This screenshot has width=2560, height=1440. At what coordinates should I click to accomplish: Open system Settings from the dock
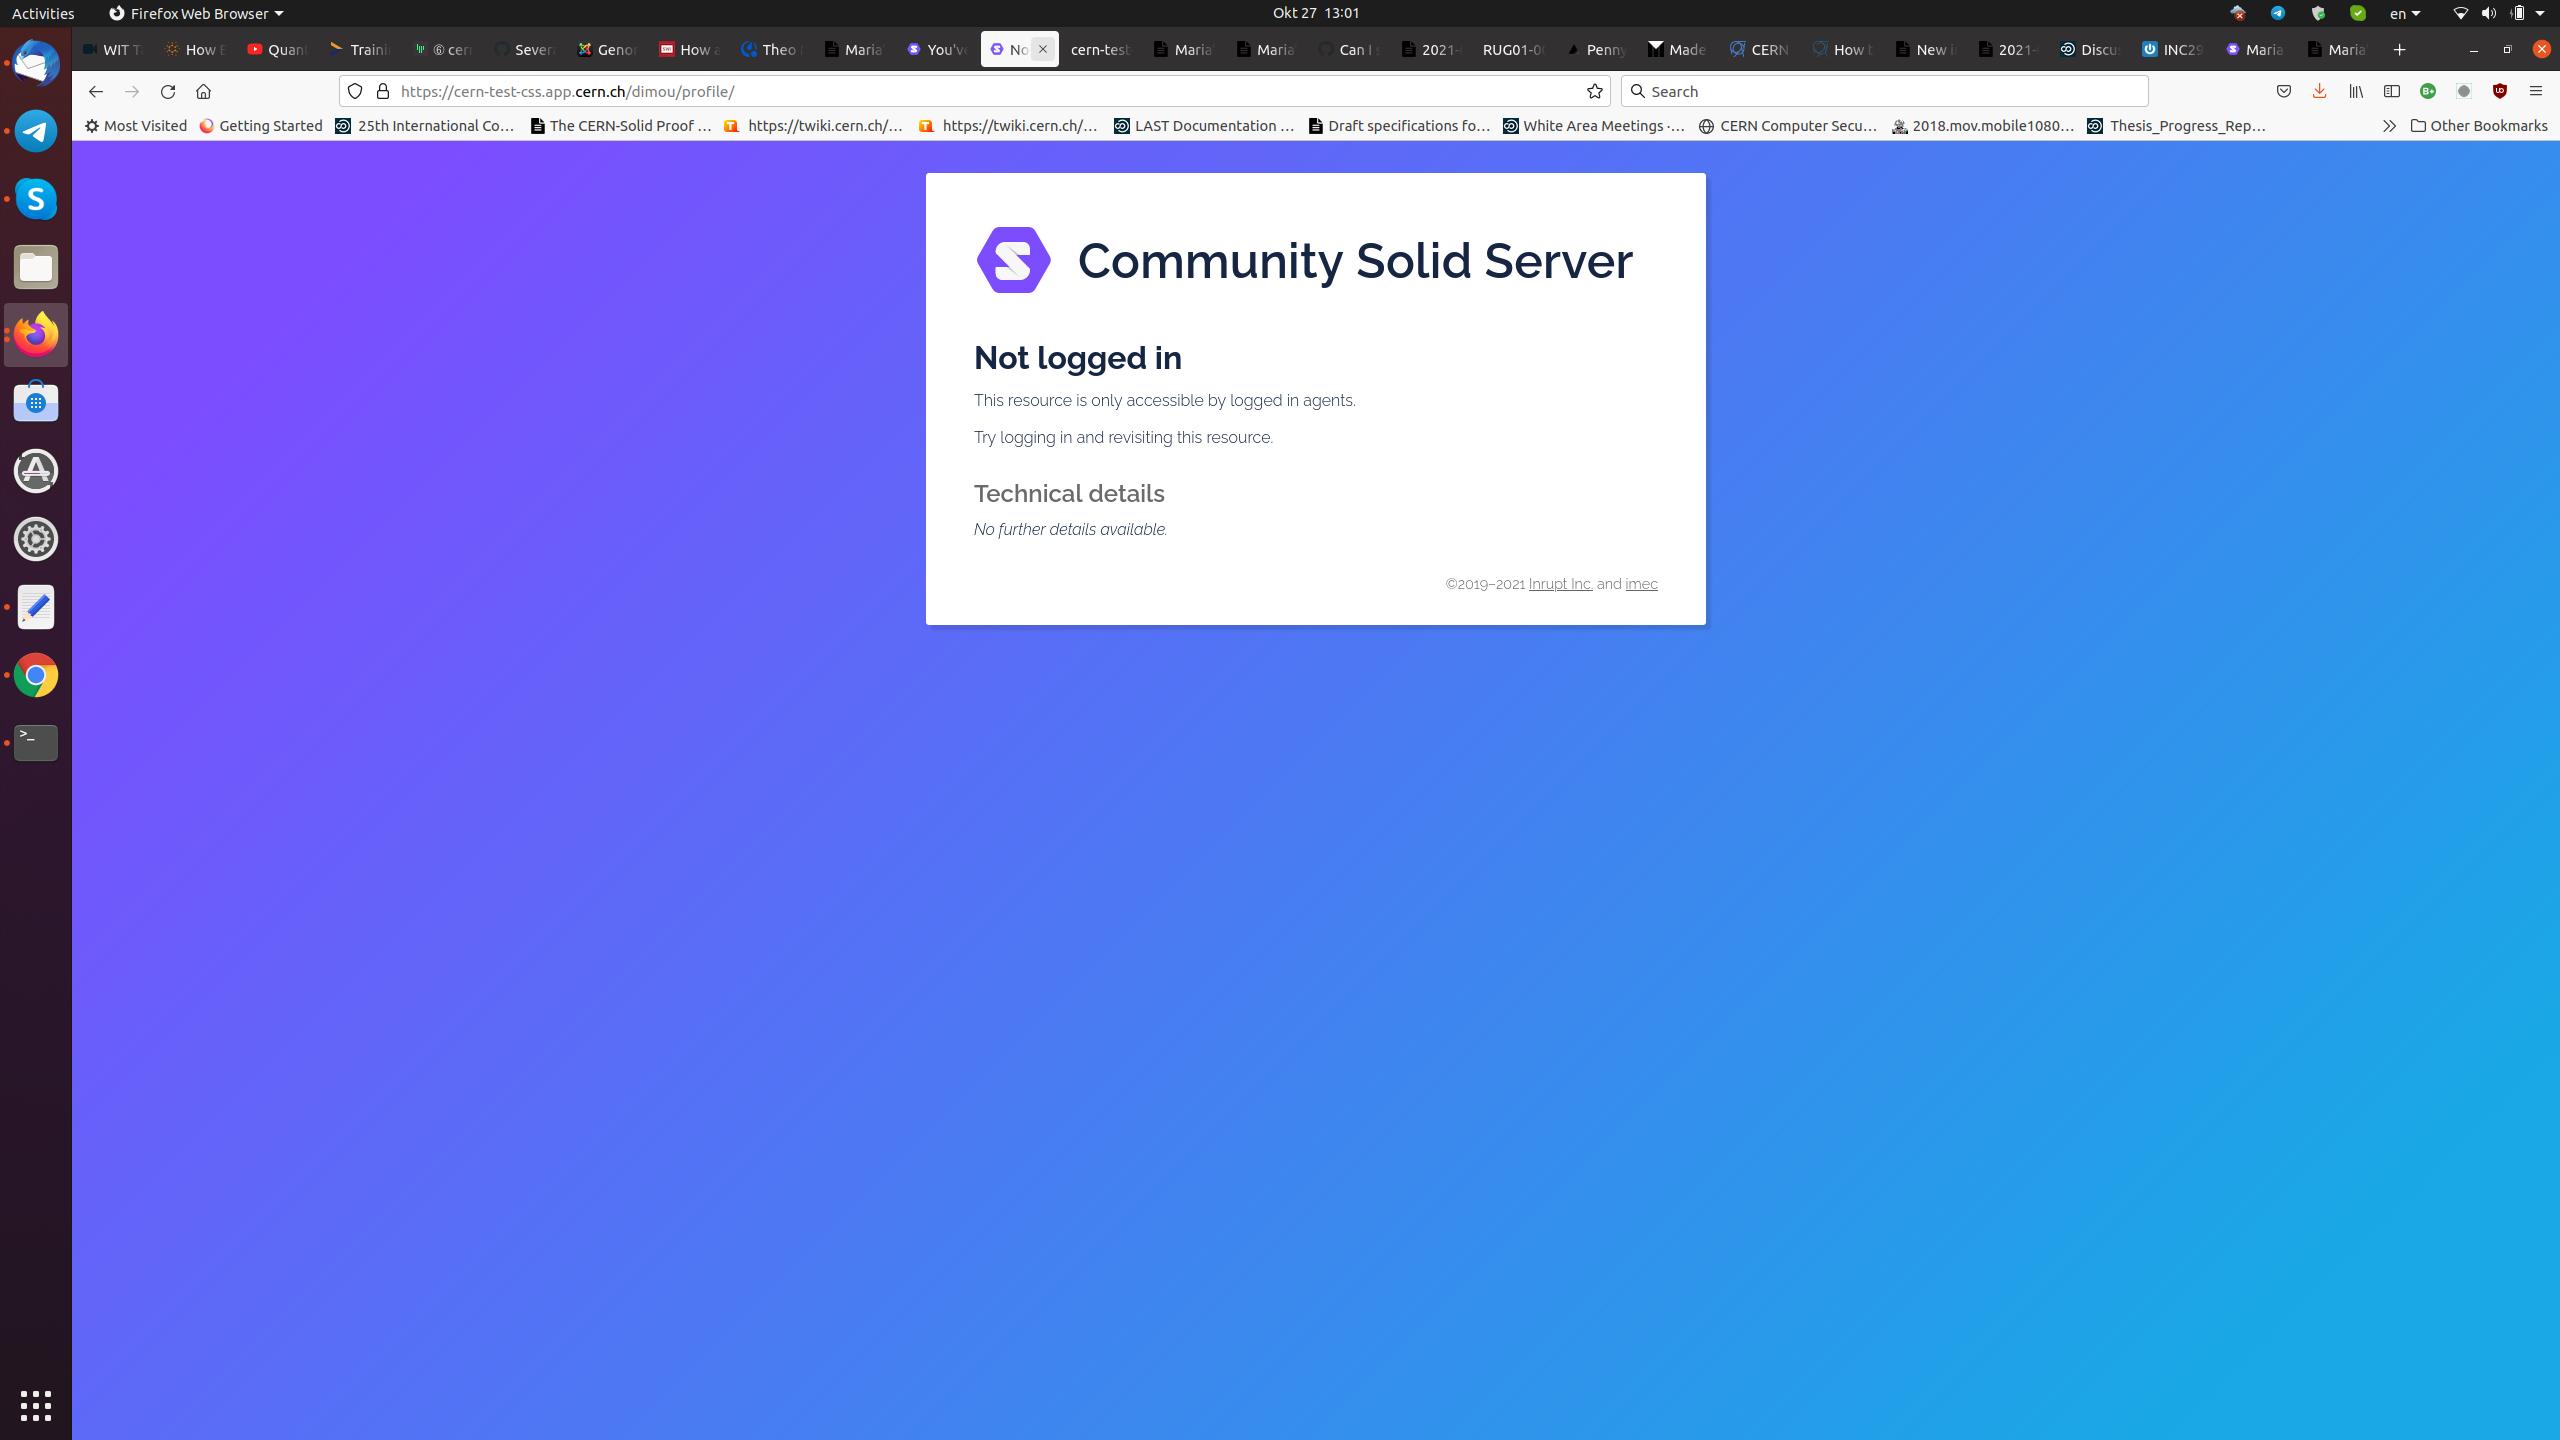click(36, 539)
